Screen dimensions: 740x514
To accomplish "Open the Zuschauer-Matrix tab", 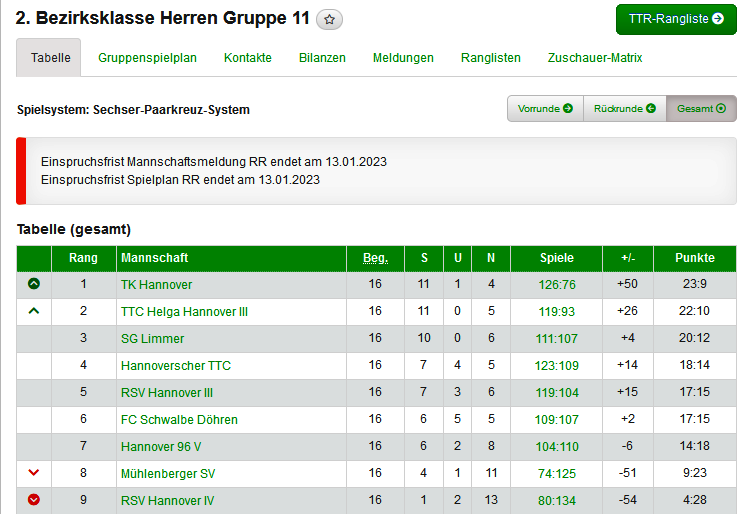I will 595,58.
